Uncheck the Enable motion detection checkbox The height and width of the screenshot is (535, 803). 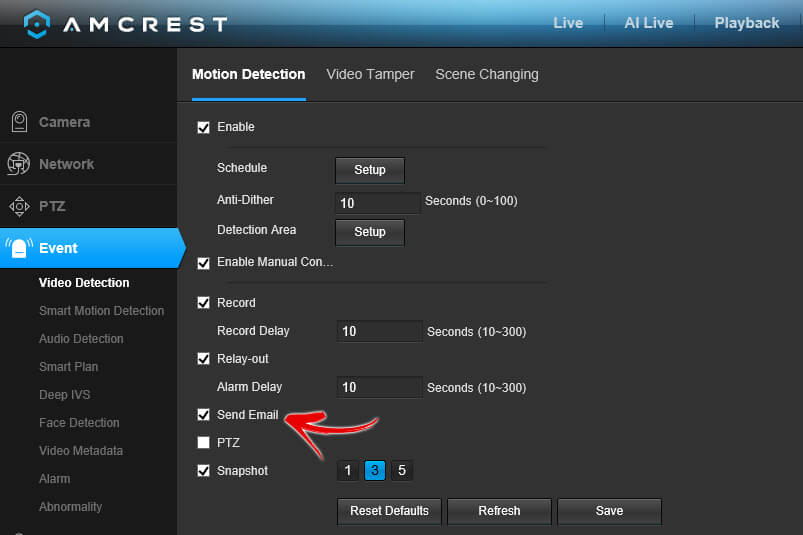(x=204, y=128)
